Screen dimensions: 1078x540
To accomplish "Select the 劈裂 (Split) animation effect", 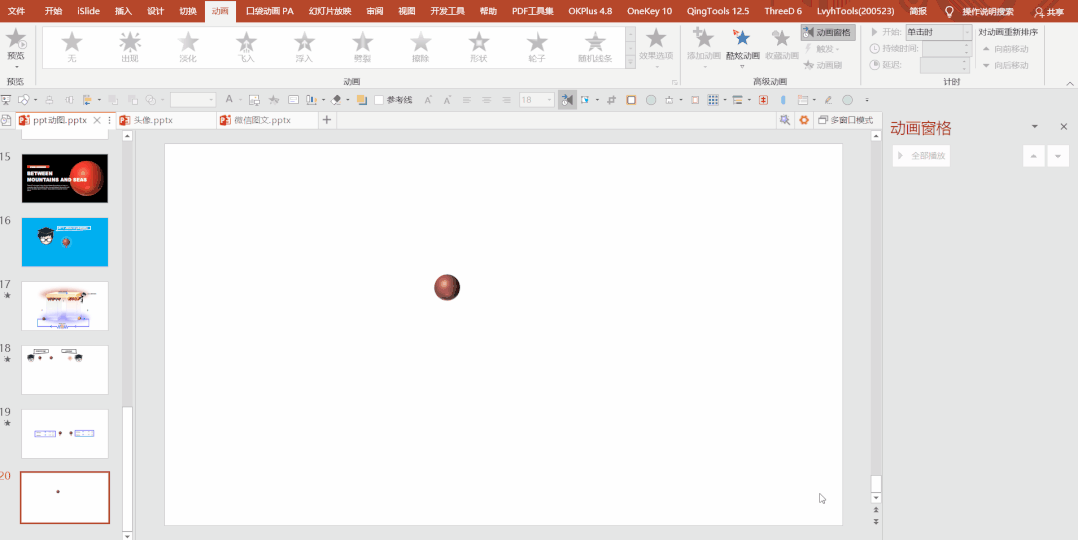I will 362,47.
